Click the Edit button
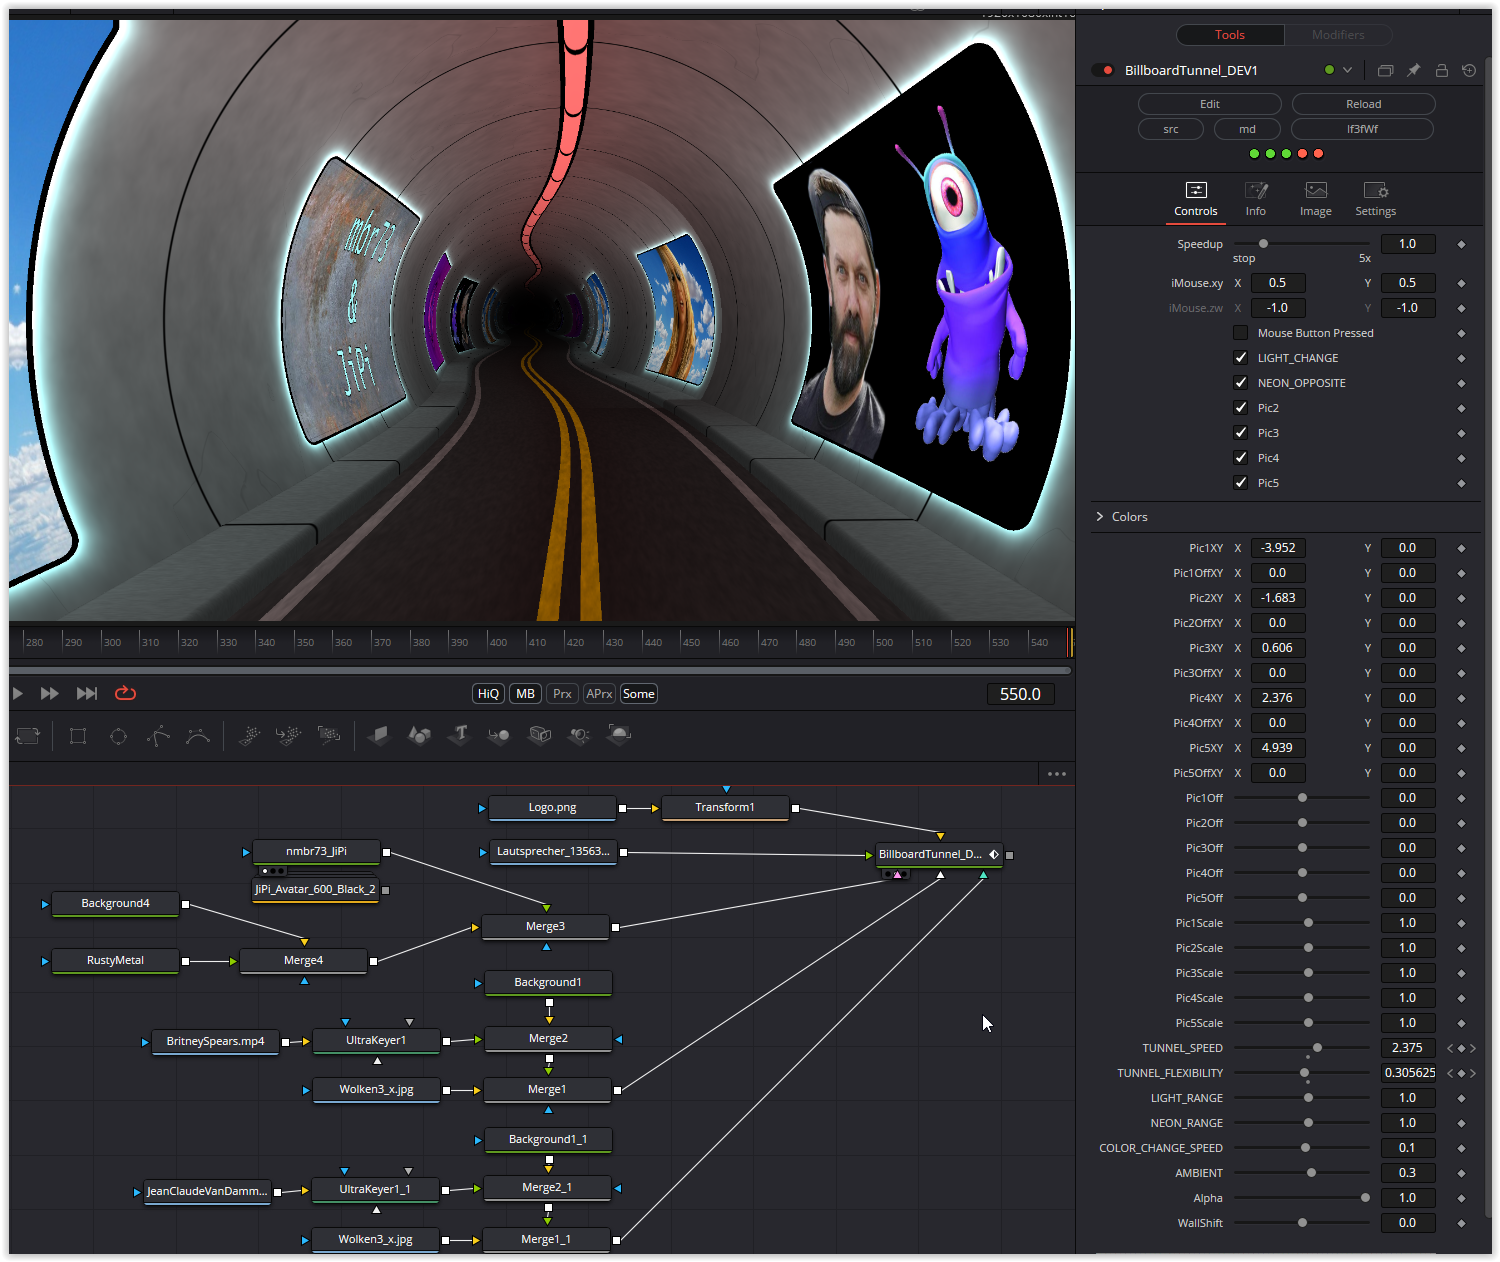This screenshot has width=1500, height=1262. tap(1210, 104)
